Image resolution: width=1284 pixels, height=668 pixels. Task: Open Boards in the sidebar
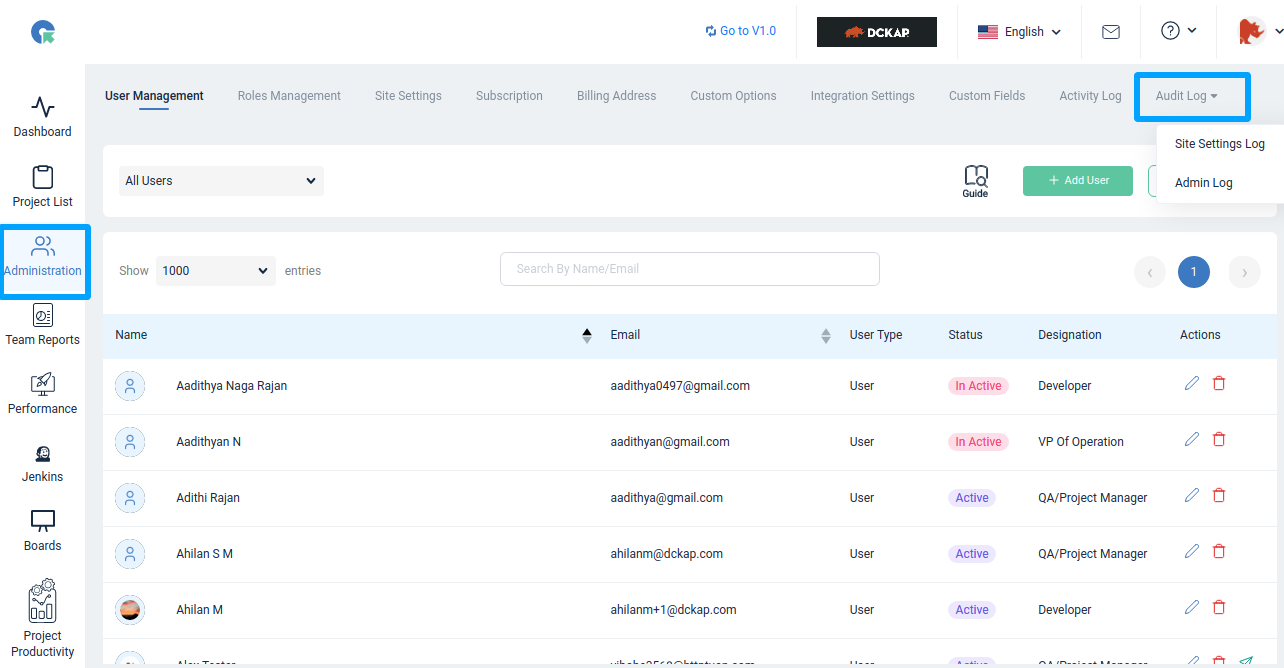click(43, 521)
